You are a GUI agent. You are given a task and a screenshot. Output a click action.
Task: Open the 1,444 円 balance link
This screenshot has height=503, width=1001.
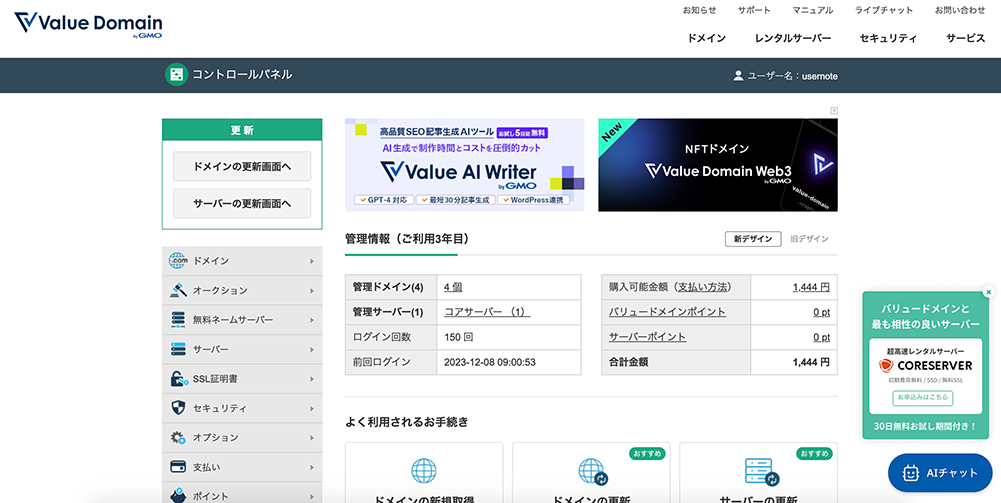click(811, 287)
